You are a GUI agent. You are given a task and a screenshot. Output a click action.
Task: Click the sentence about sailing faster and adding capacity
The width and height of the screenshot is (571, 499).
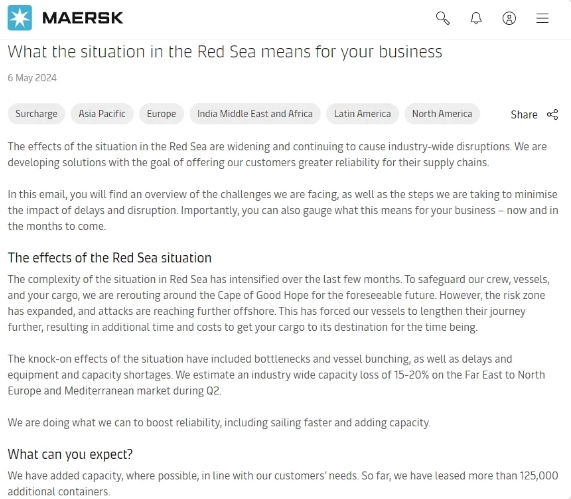(219, 423)
